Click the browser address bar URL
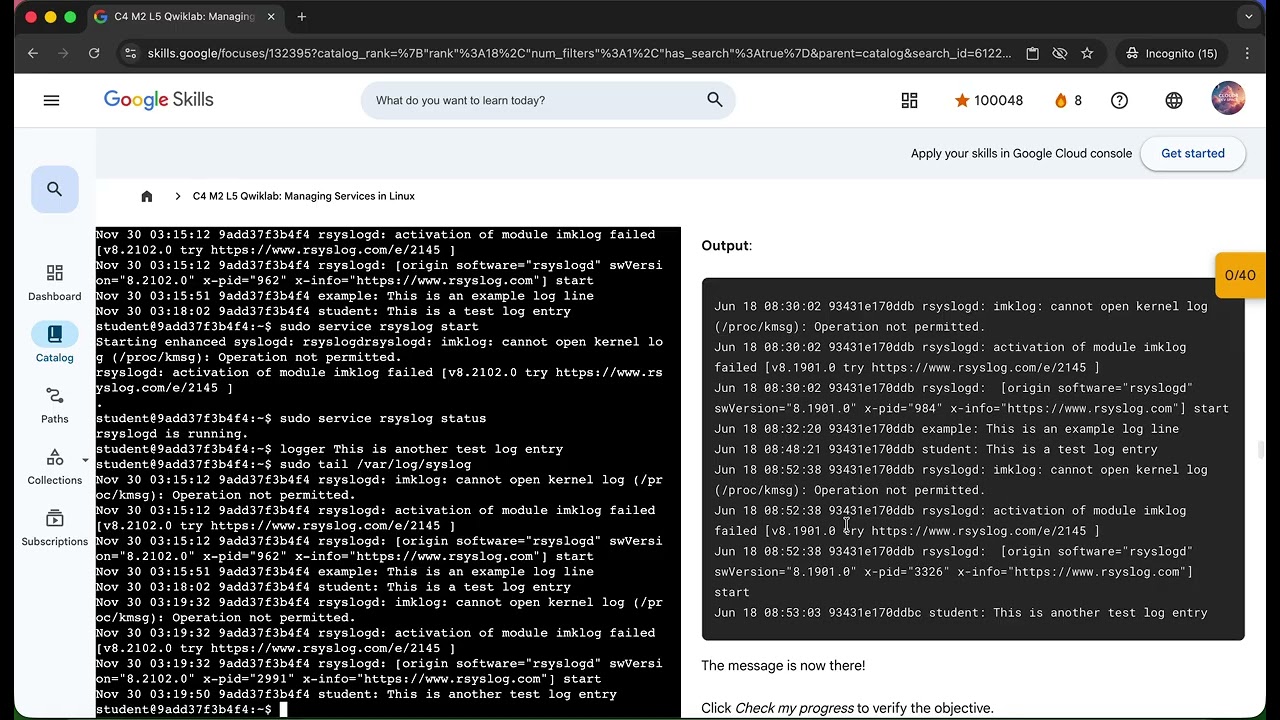This screenshot has width=1280, height=720. coord(579,53)
